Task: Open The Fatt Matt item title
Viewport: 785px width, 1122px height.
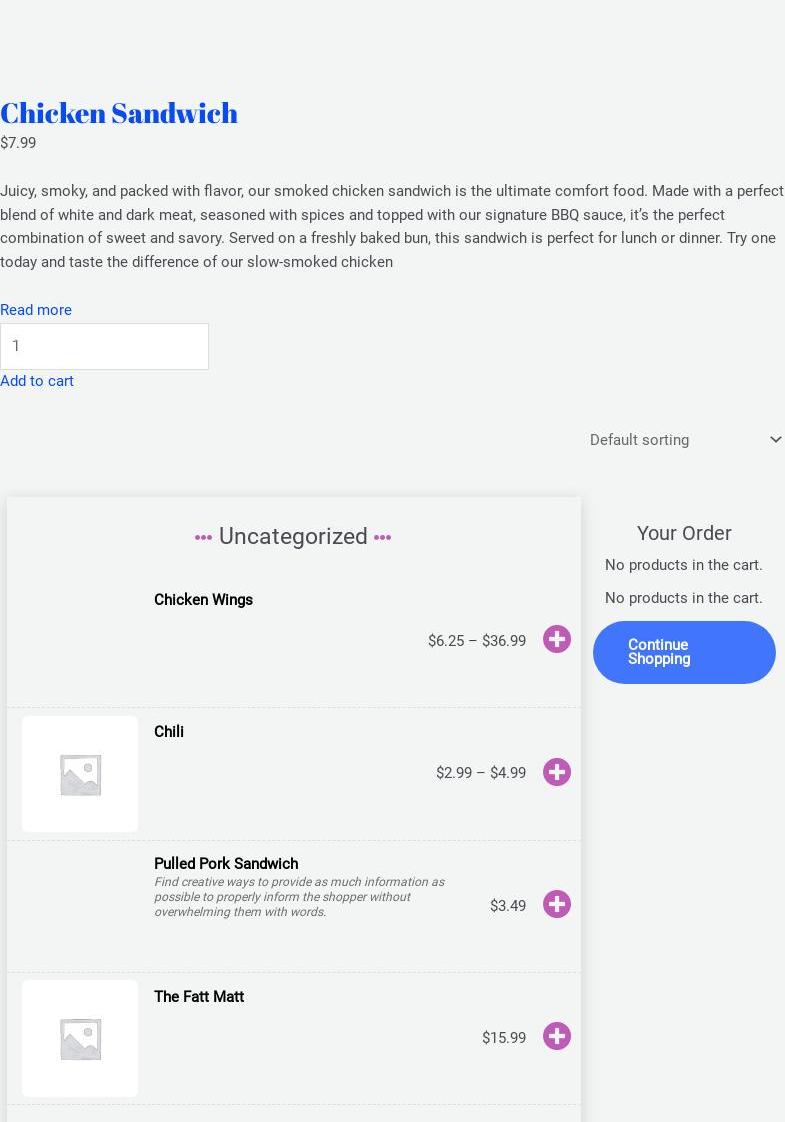Action: [199, 997]
